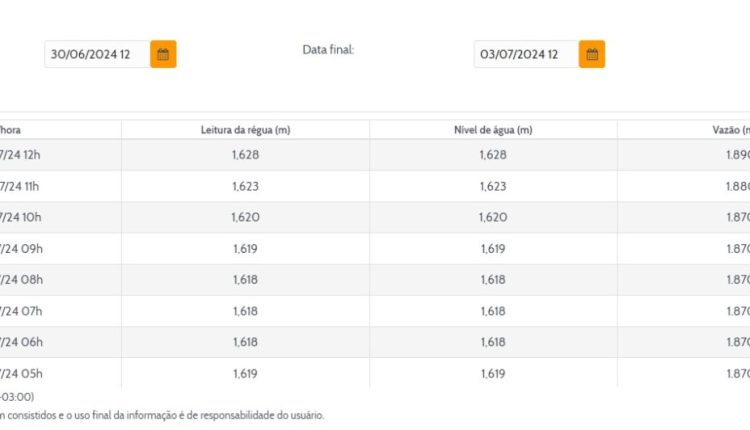The width and height of the screenshot is (750, 430).
Task: Select the Vazão value in the 12h row
Action: 737,155
